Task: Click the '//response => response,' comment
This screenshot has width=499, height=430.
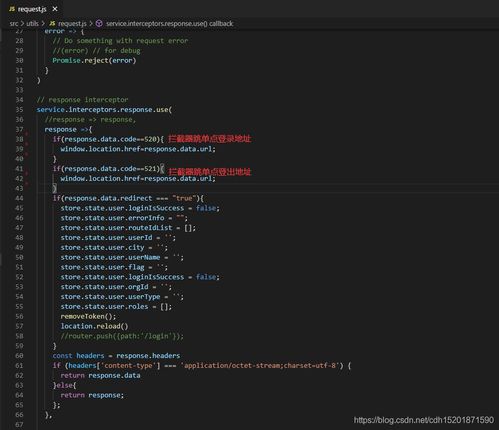Action: click(x=90, y=120)
